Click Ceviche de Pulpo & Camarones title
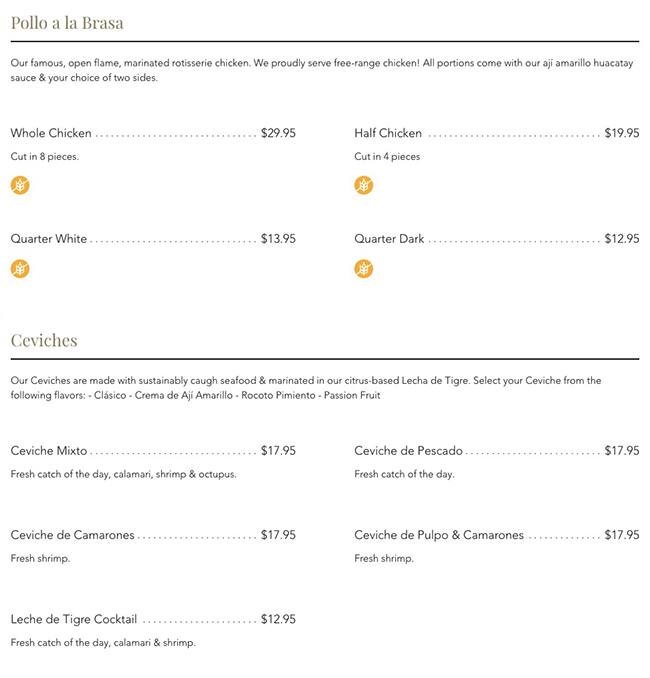This screenshot has width=650, height=678. [439, 535]
